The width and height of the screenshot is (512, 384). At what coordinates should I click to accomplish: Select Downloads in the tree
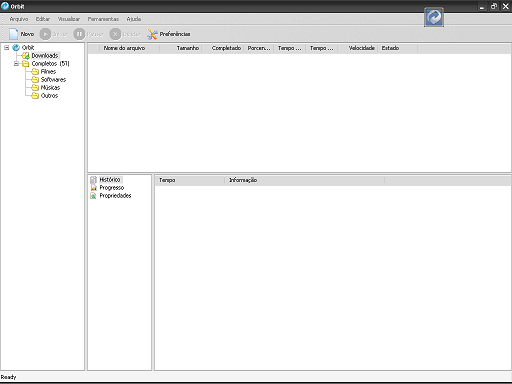click(45, 56)
